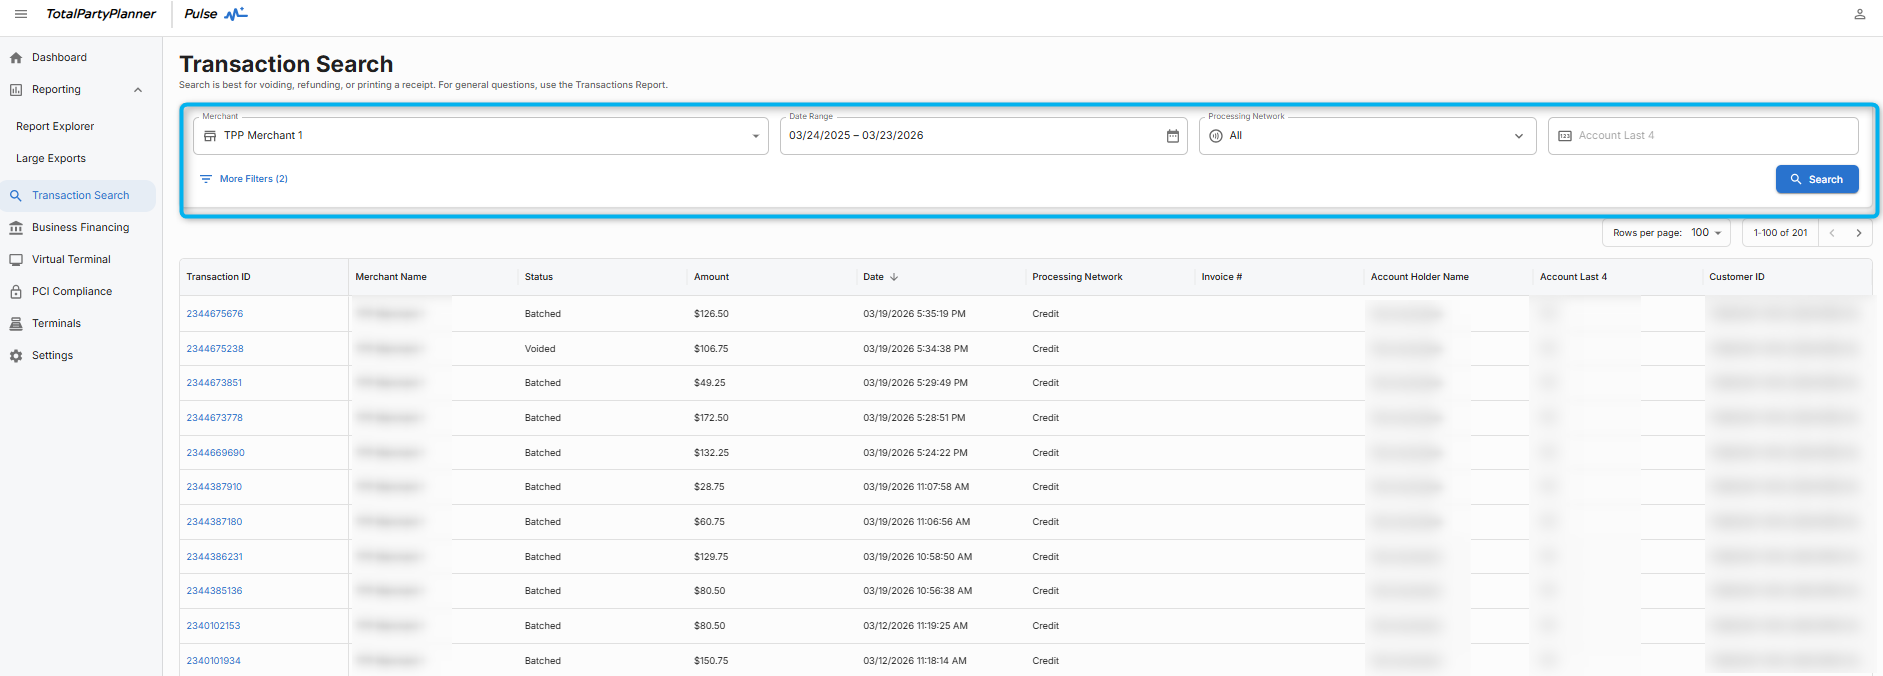Screen dimensions: 1883x676
Task: Click the user account profile icon
Action: tap(1859, 14)
